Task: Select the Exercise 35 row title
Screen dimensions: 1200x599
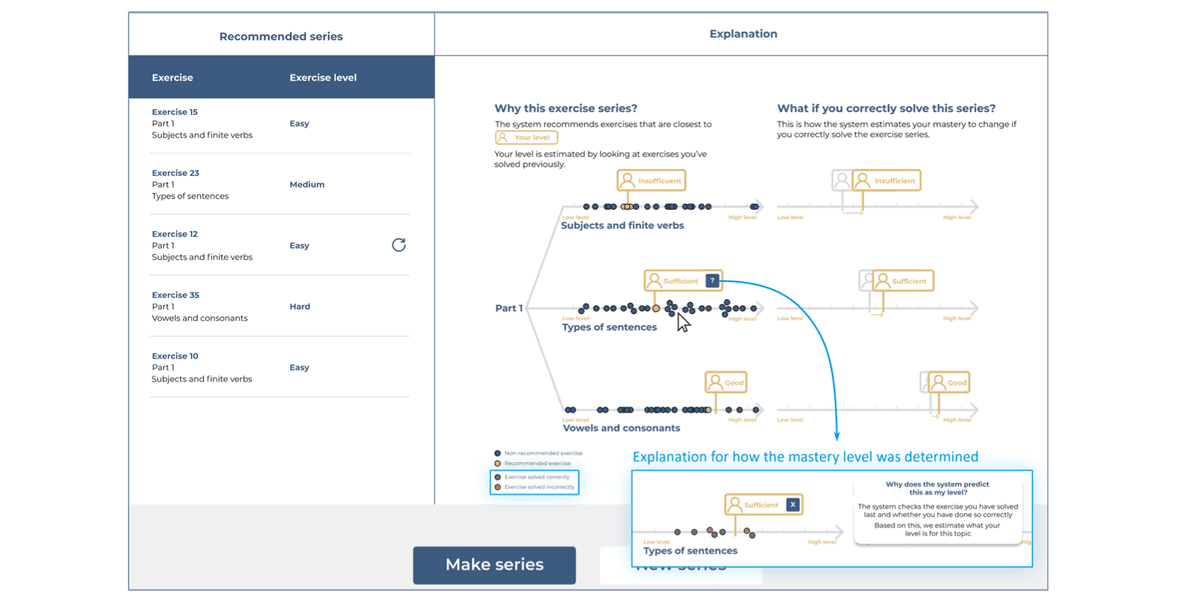Action: pyautogui.click(x=176, y=295)
